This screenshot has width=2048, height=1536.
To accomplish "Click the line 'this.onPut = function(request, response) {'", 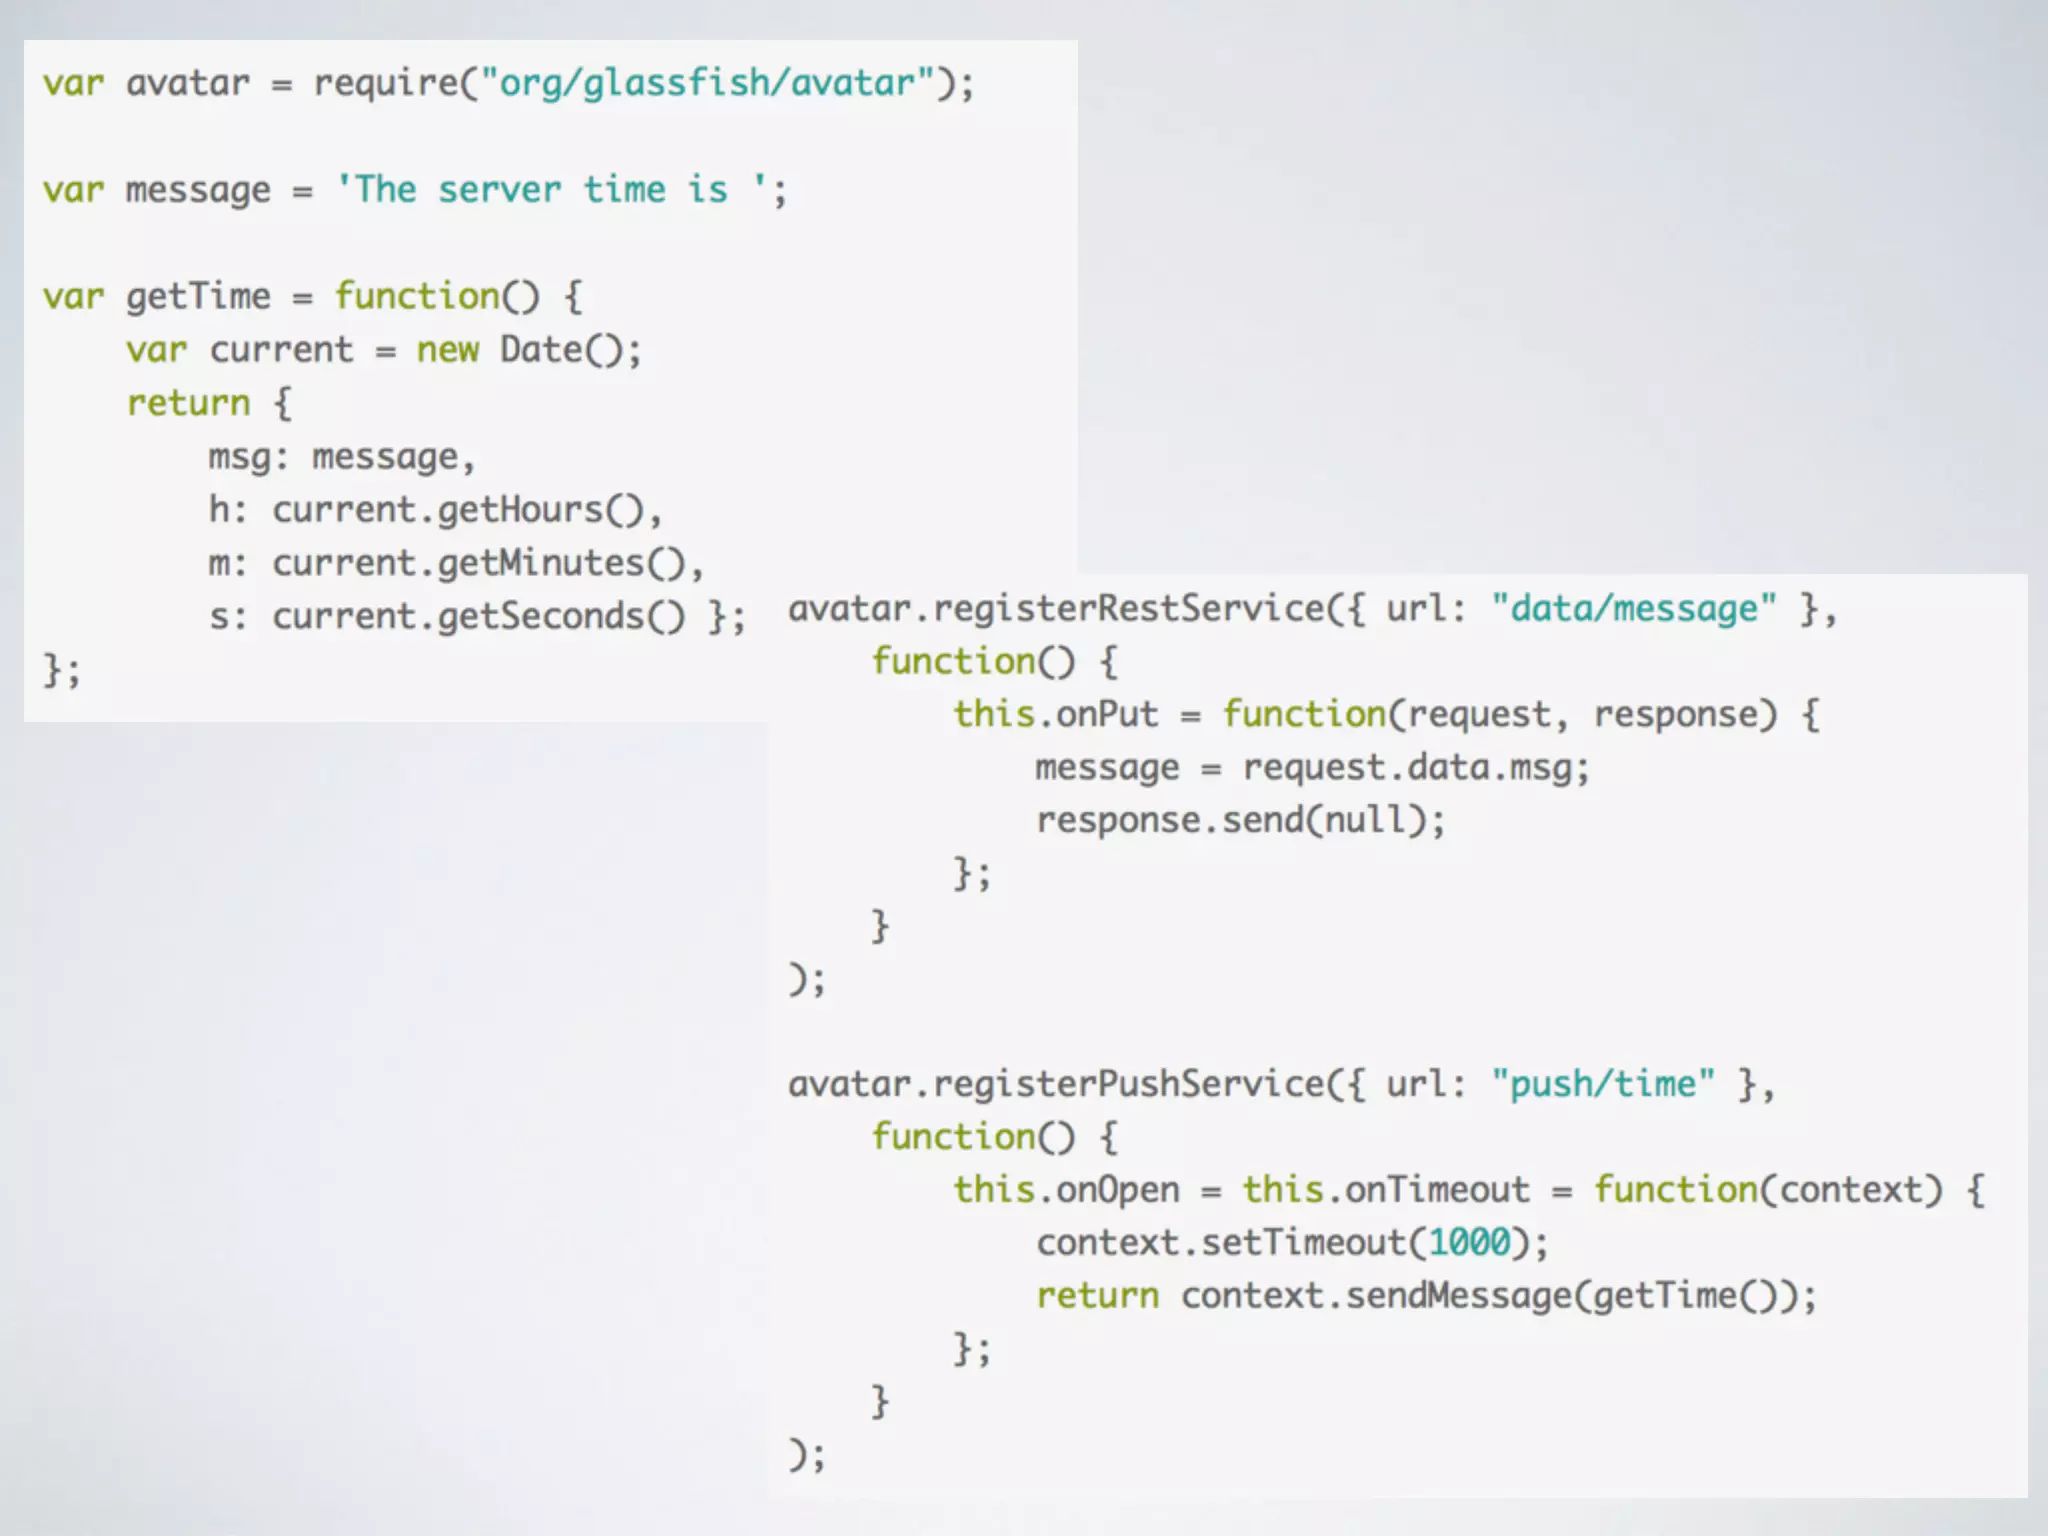I will (1387, 714).
